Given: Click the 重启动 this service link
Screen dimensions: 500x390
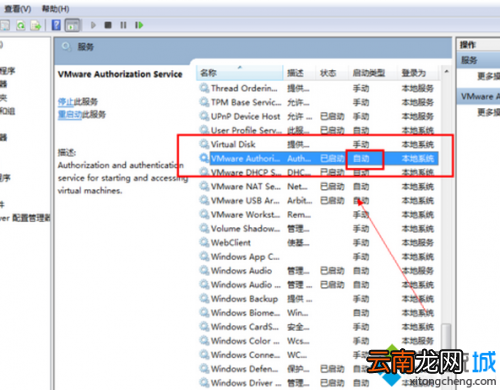Looking at the screenshot, I should coord(70,115).
